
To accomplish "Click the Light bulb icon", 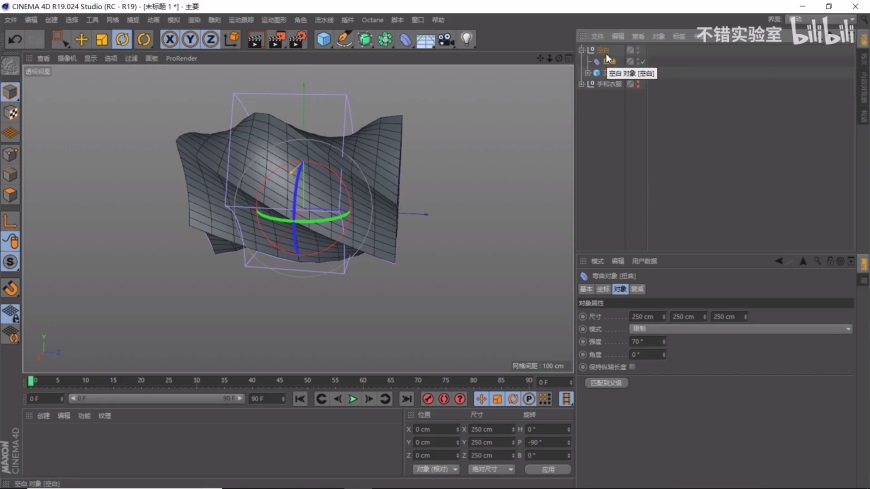I will pyautogui.click(x=466, y=39).
